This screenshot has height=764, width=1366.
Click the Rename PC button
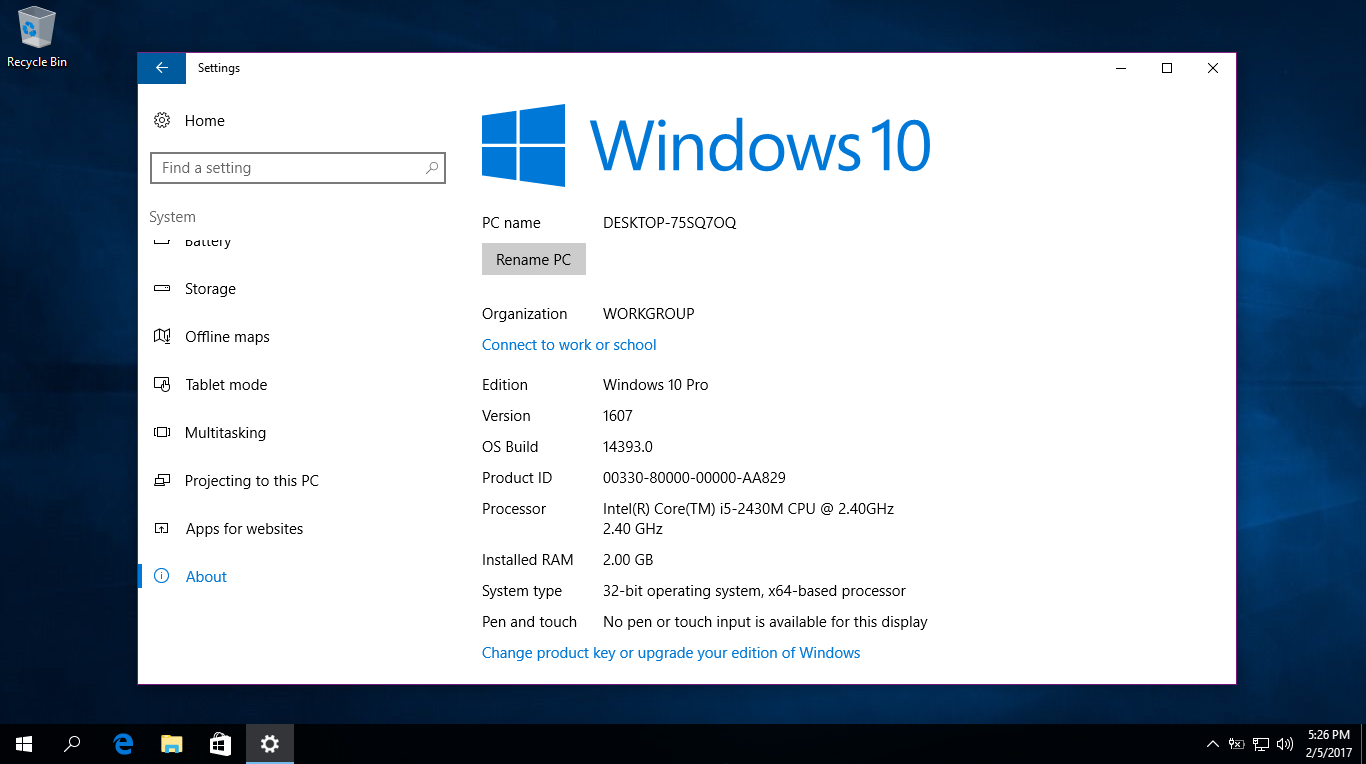point(533,260)
